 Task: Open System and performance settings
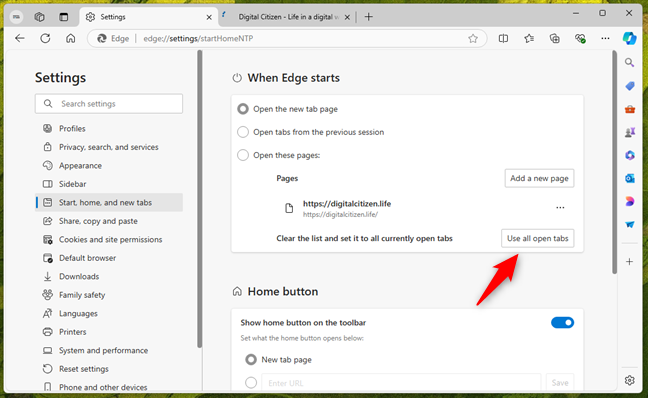click(x=109, y=350)
